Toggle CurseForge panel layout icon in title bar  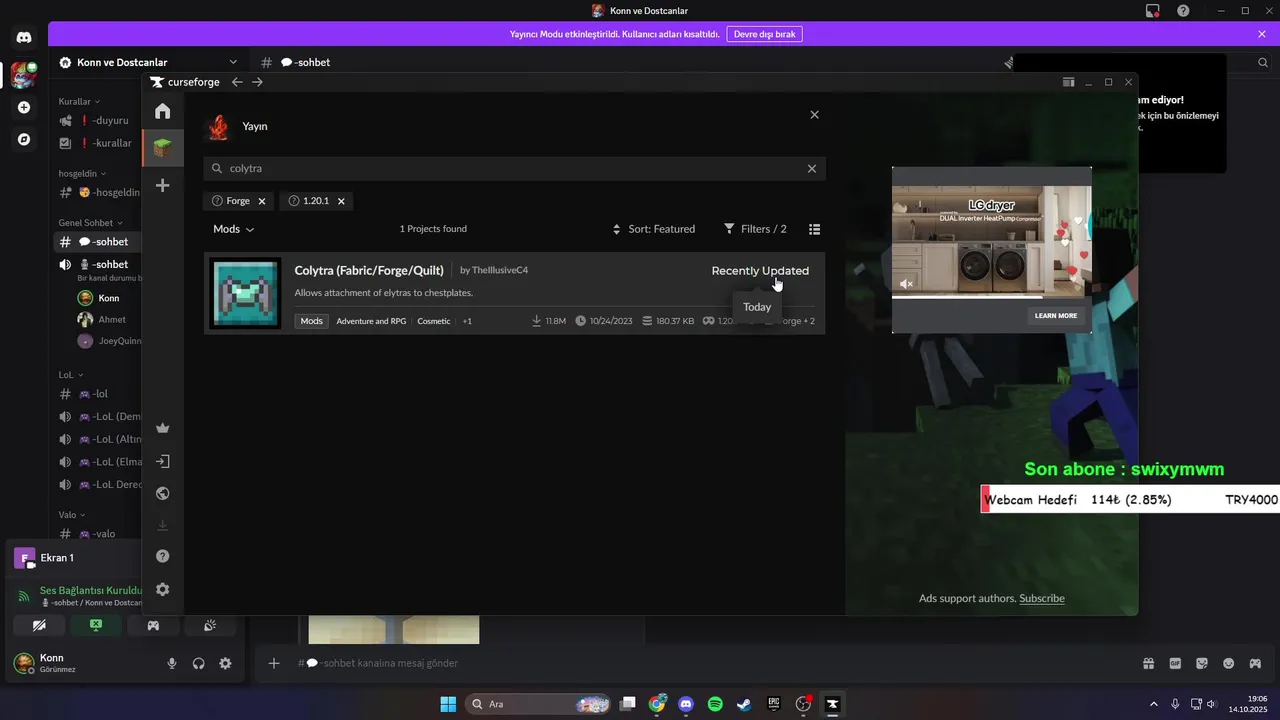tap(1068, 82)
